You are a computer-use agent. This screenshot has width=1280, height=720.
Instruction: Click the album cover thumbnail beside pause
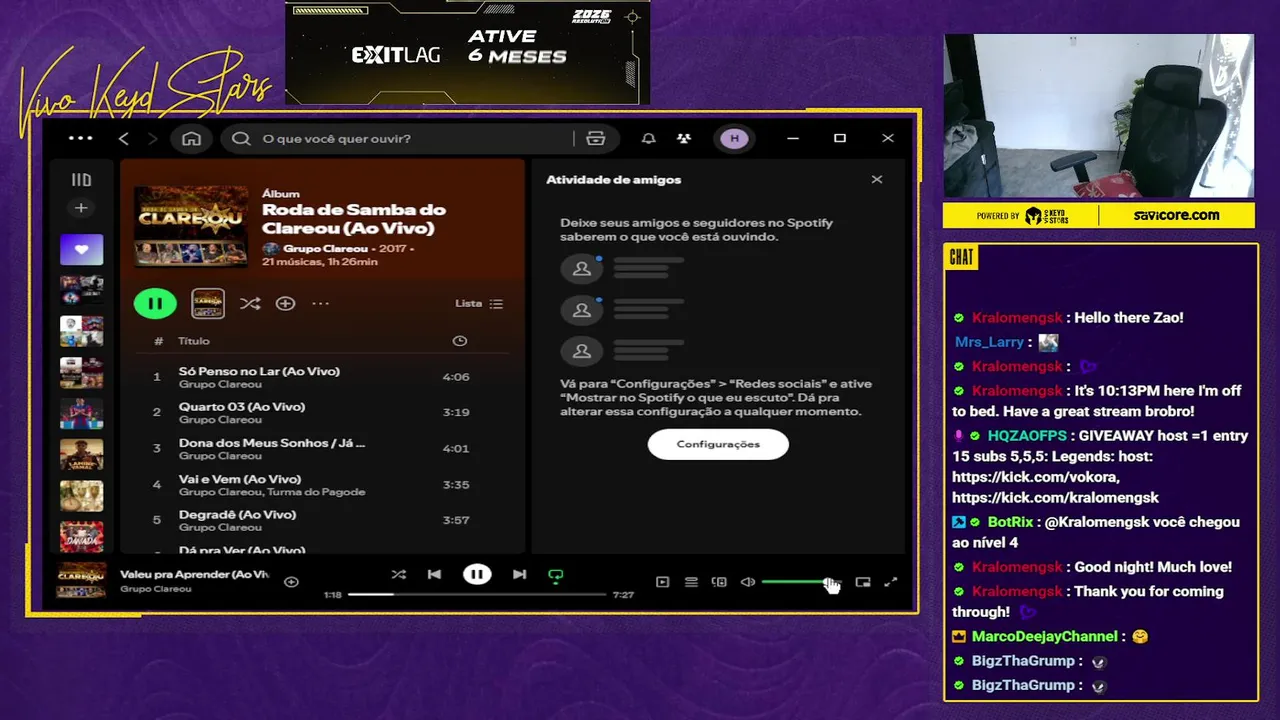coord(208,303)
